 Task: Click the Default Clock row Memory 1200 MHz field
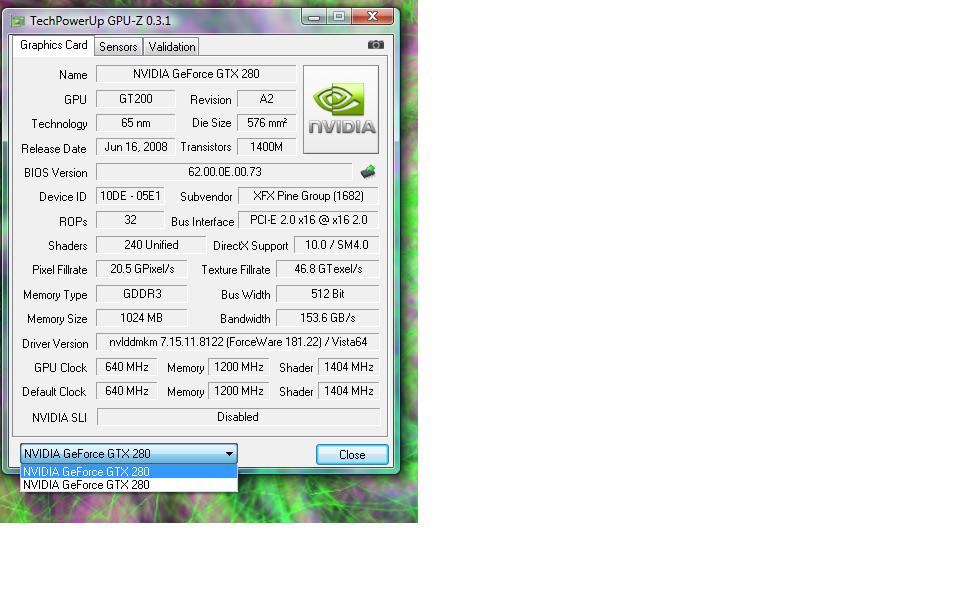(x=239, y=391)
